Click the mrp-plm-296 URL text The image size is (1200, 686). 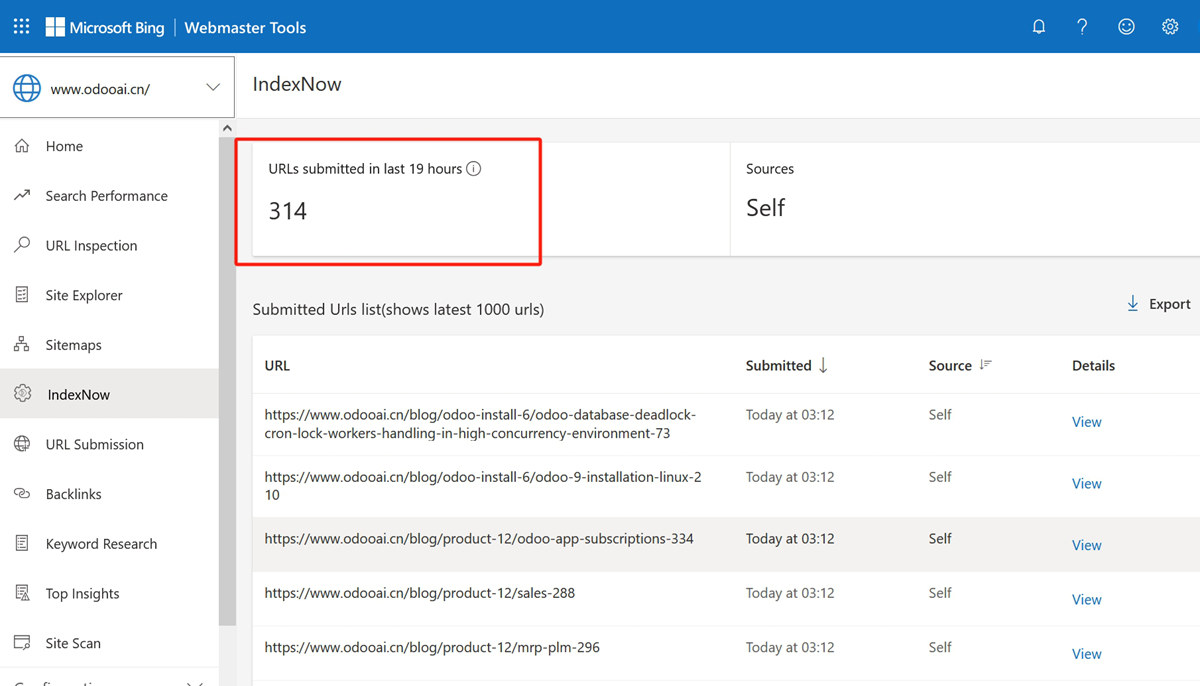tap(432, 647)
